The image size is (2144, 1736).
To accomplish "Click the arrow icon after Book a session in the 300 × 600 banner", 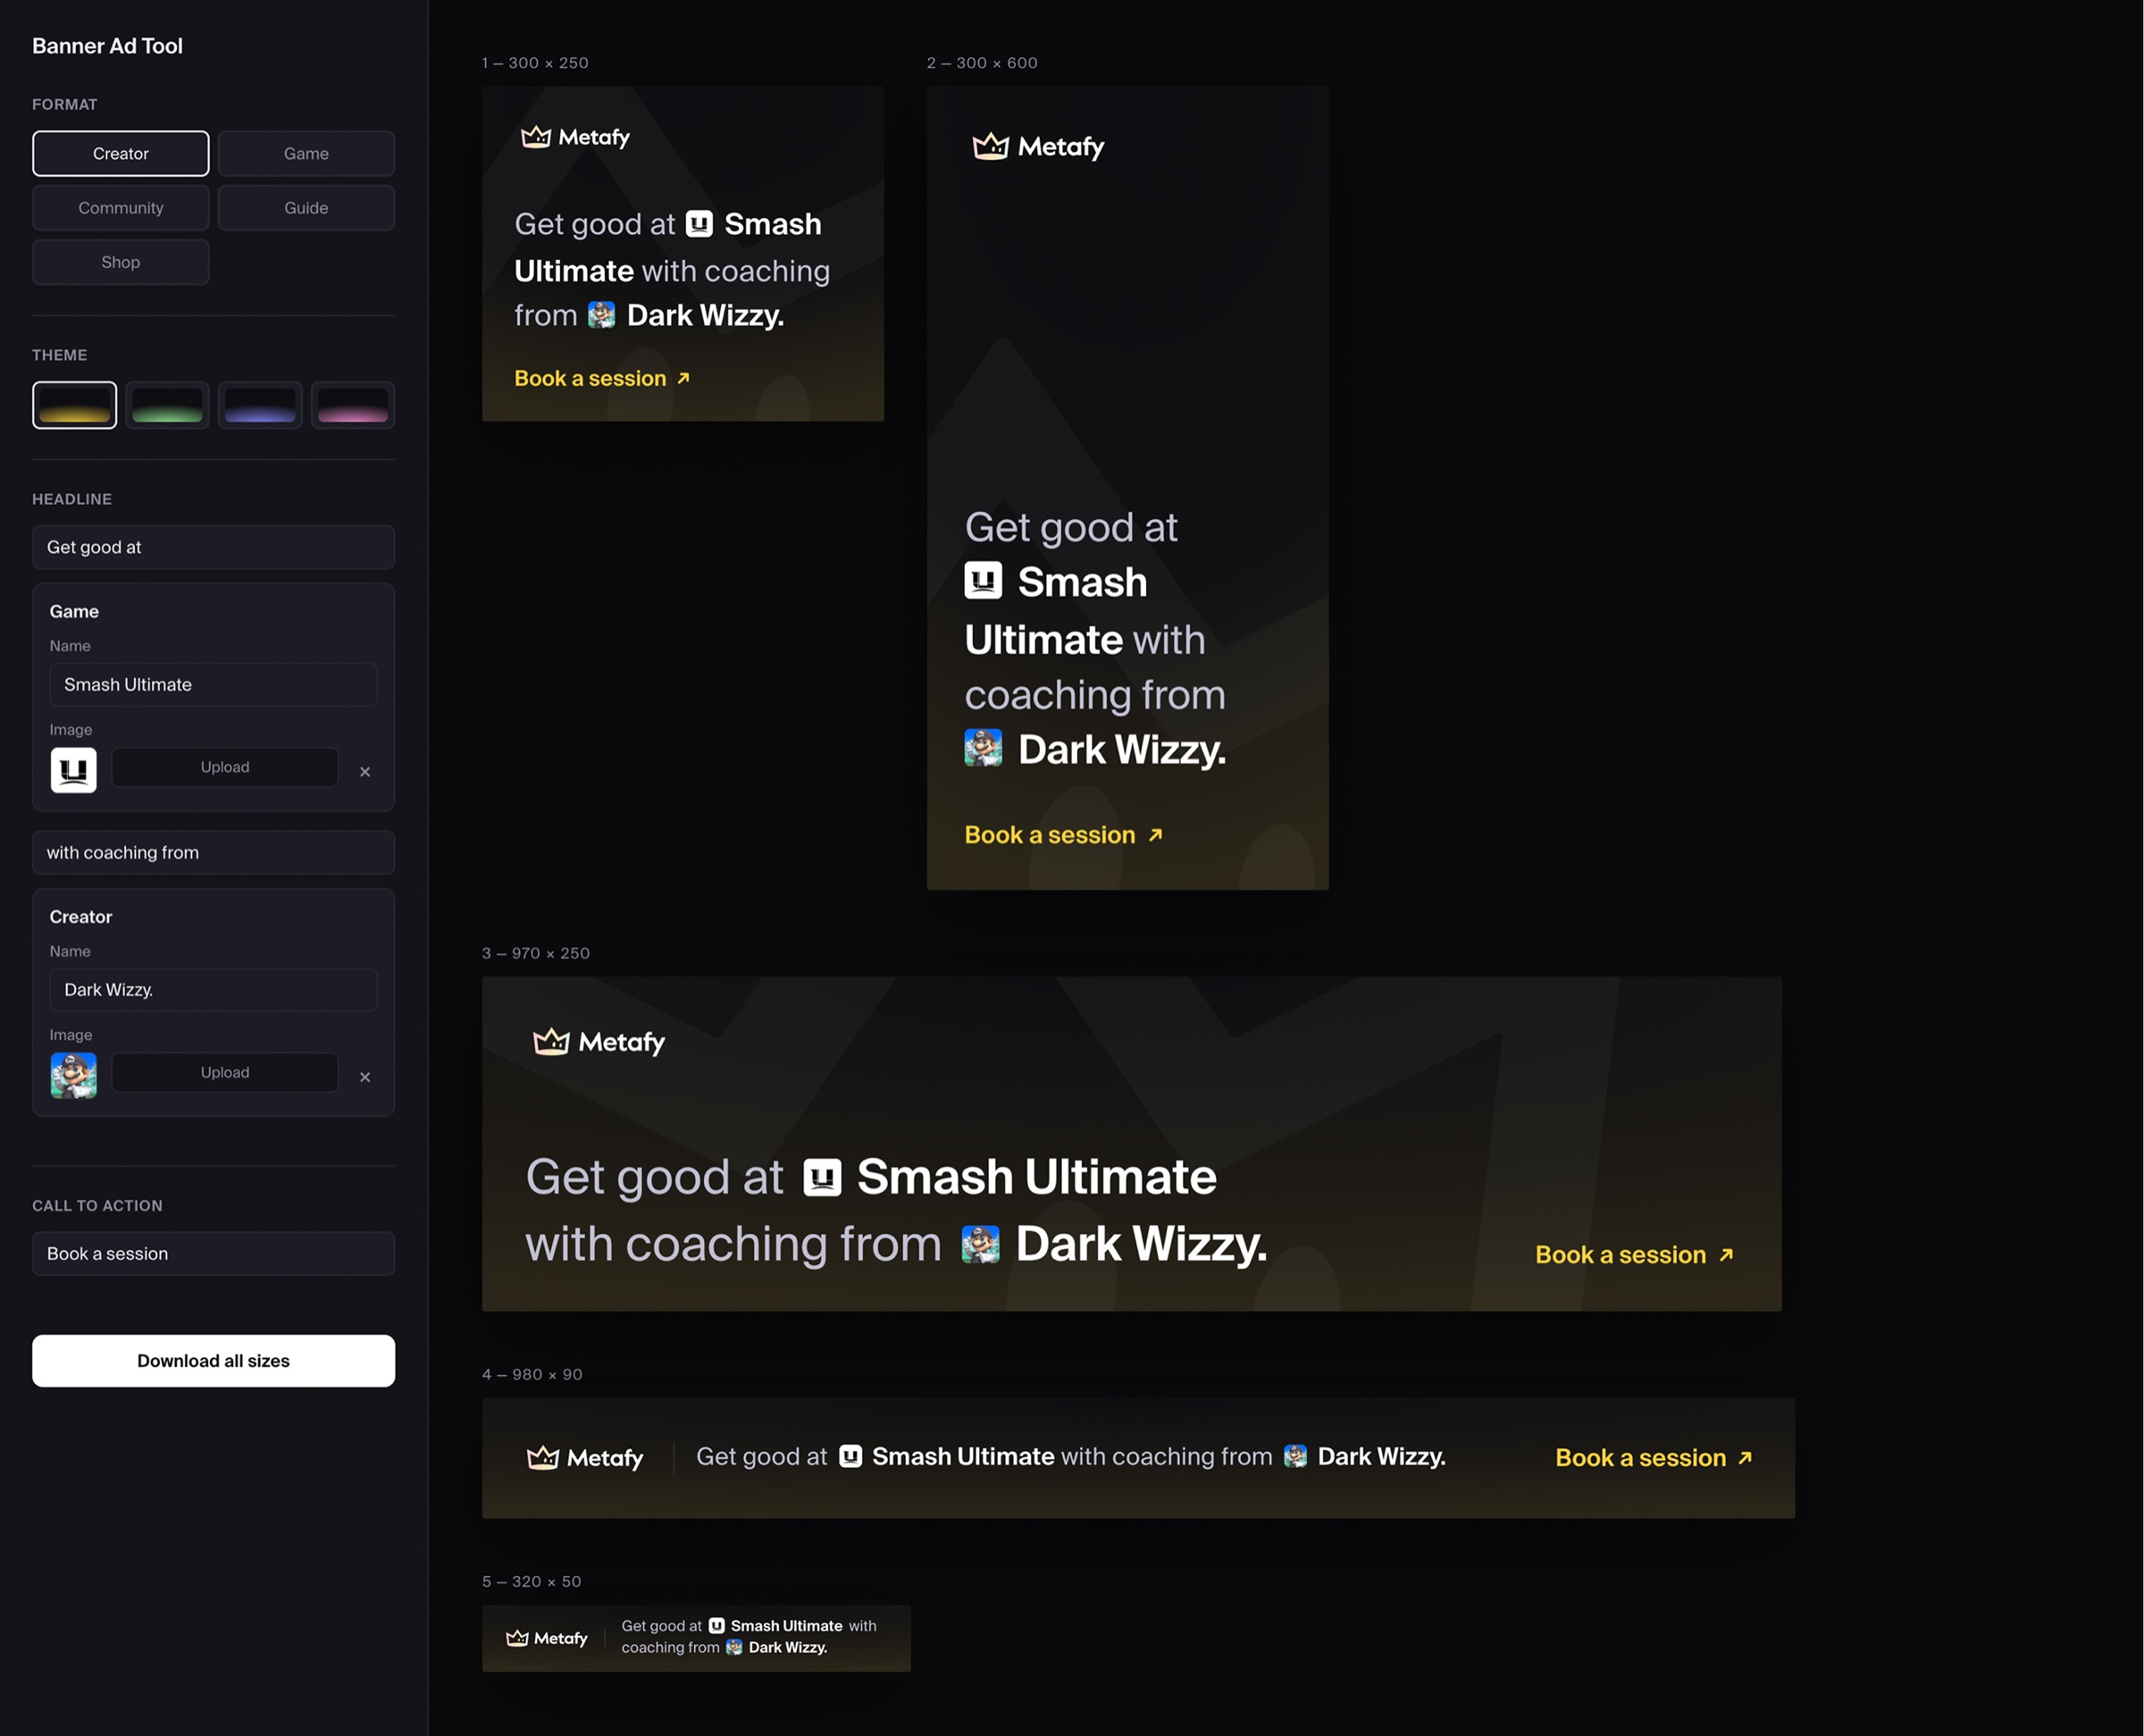I will [x=1155, y=835].
